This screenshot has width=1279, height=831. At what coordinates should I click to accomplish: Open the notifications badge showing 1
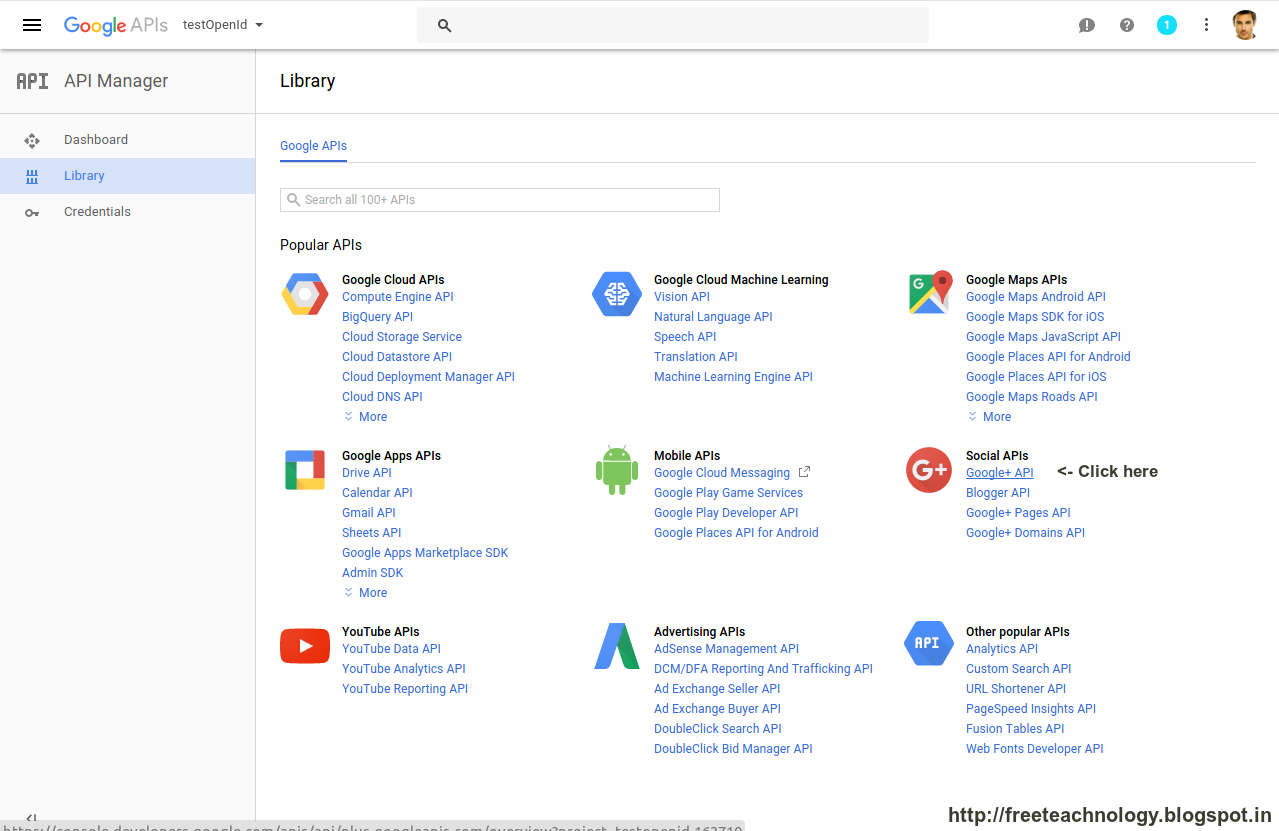[1167, 25]
